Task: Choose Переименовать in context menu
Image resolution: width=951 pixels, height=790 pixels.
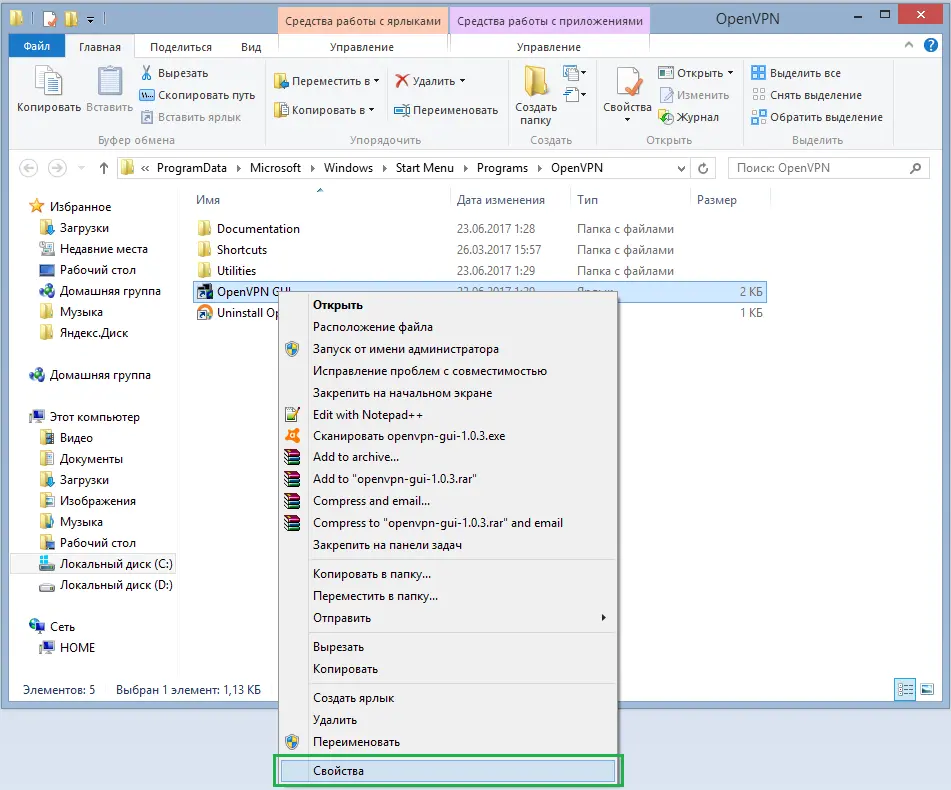Action: [448, 741]
